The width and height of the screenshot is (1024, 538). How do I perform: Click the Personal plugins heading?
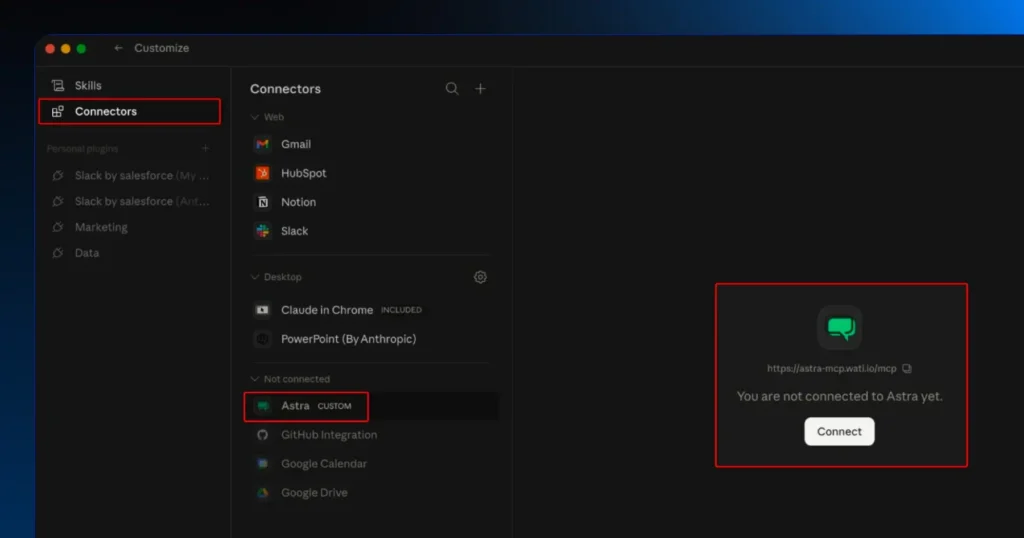pos(82,149)
